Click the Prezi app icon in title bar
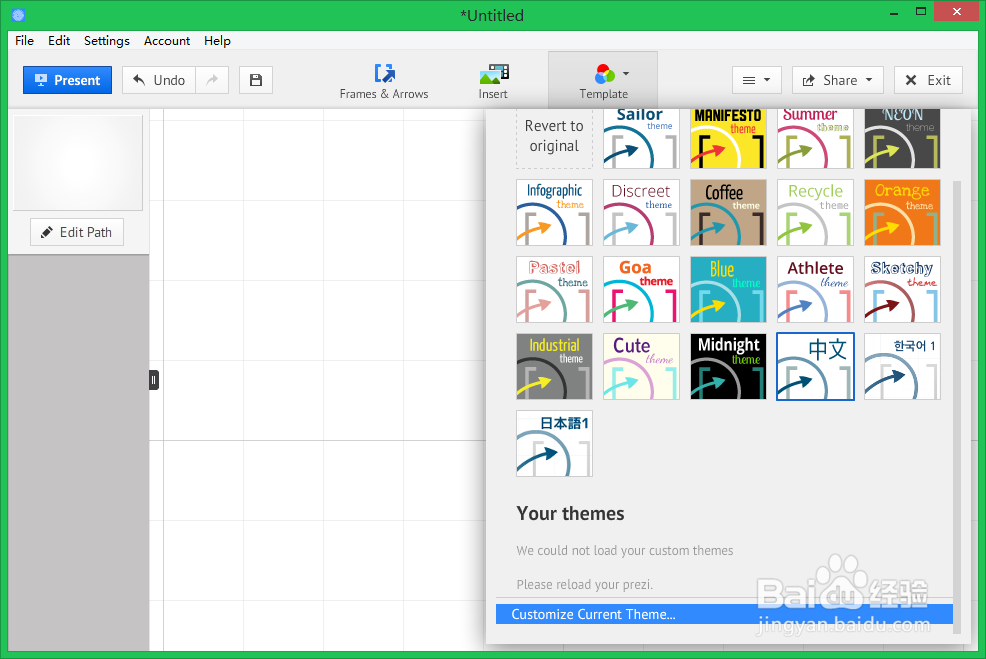This screenshot has height=659, width=986. [x=18, y=14]
